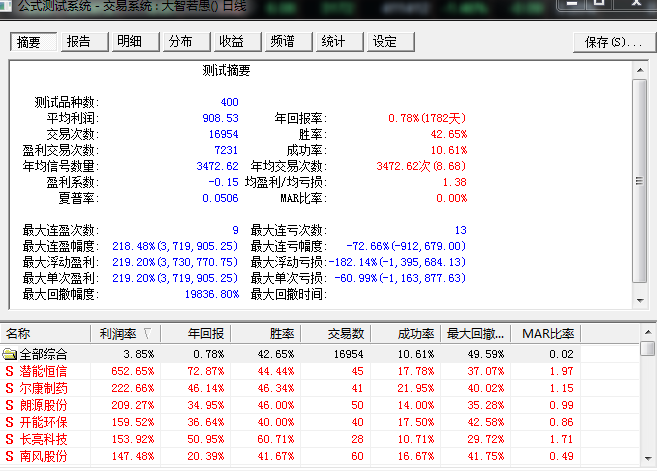Image resolution: width=657 pixels, height=471 pixels.
Task: Click the 统计 button
Action: pyautogui.click(x=334, y=42)
